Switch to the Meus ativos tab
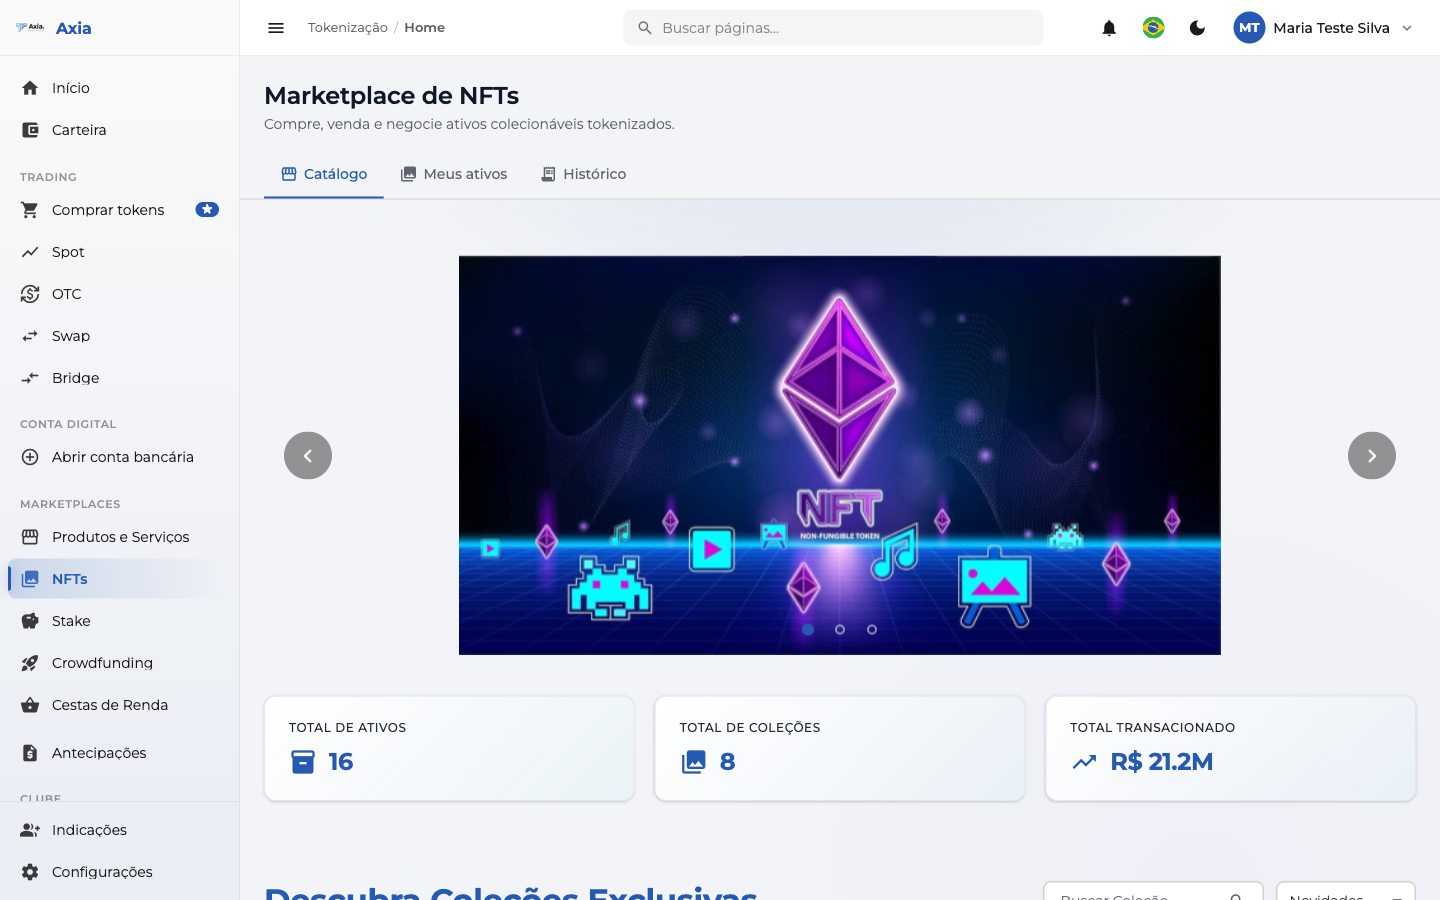The image size is (1440, 900). (454, 174)
